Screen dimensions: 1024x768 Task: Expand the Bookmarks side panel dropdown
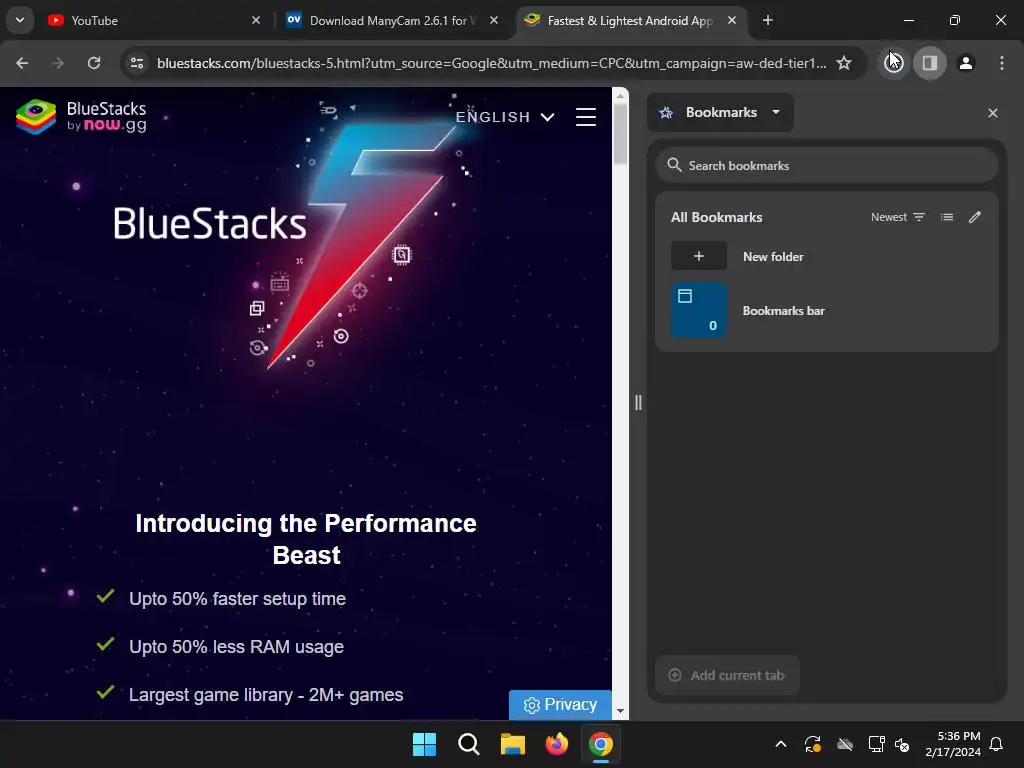click(720, 112)
